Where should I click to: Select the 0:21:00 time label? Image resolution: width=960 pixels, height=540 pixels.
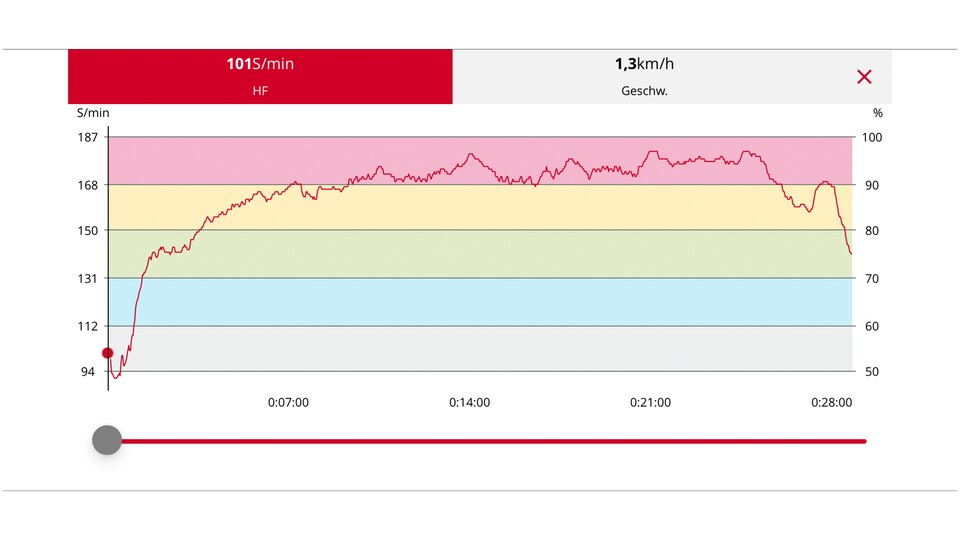point(650,403)
